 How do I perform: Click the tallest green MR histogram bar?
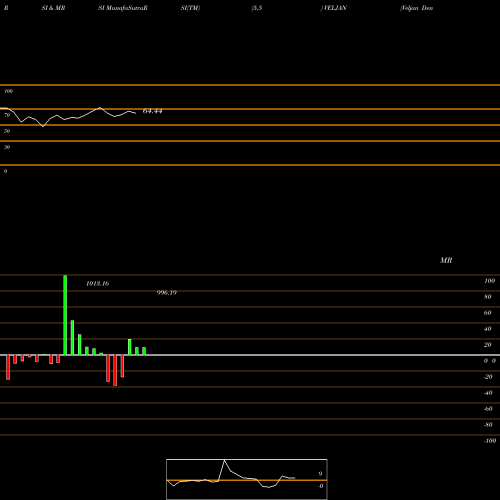click(x=65, y=315)
